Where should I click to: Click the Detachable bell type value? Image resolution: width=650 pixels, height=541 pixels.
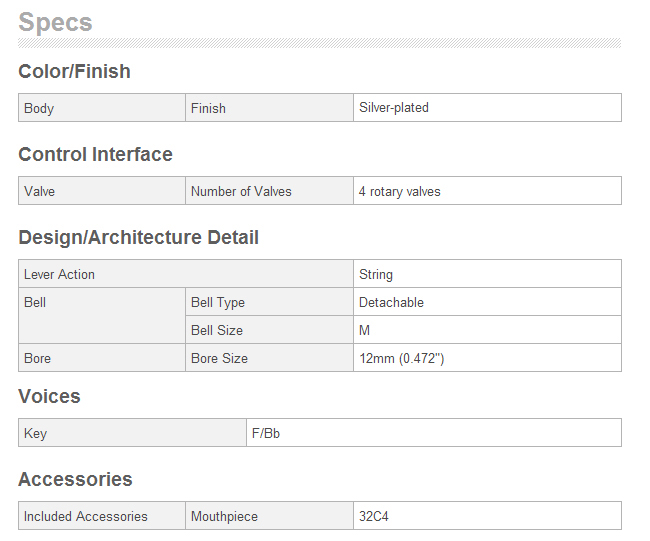pyautogui.click(x=391, y=302)
